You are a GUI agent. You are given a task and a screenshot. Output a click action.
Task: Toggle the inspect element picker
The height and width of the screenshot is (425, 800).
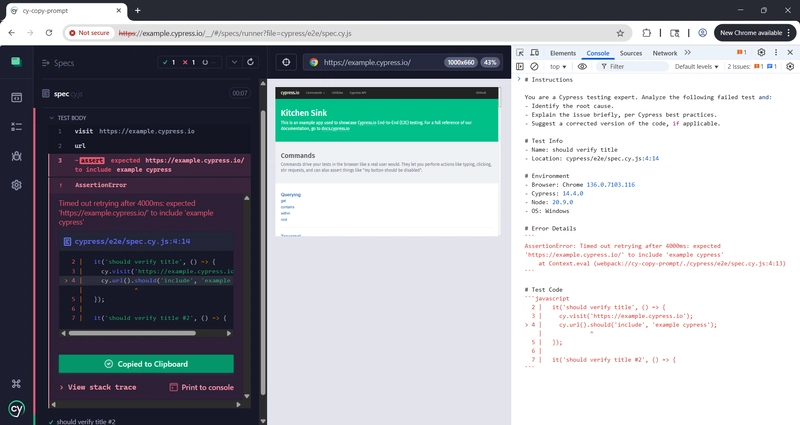520,53
